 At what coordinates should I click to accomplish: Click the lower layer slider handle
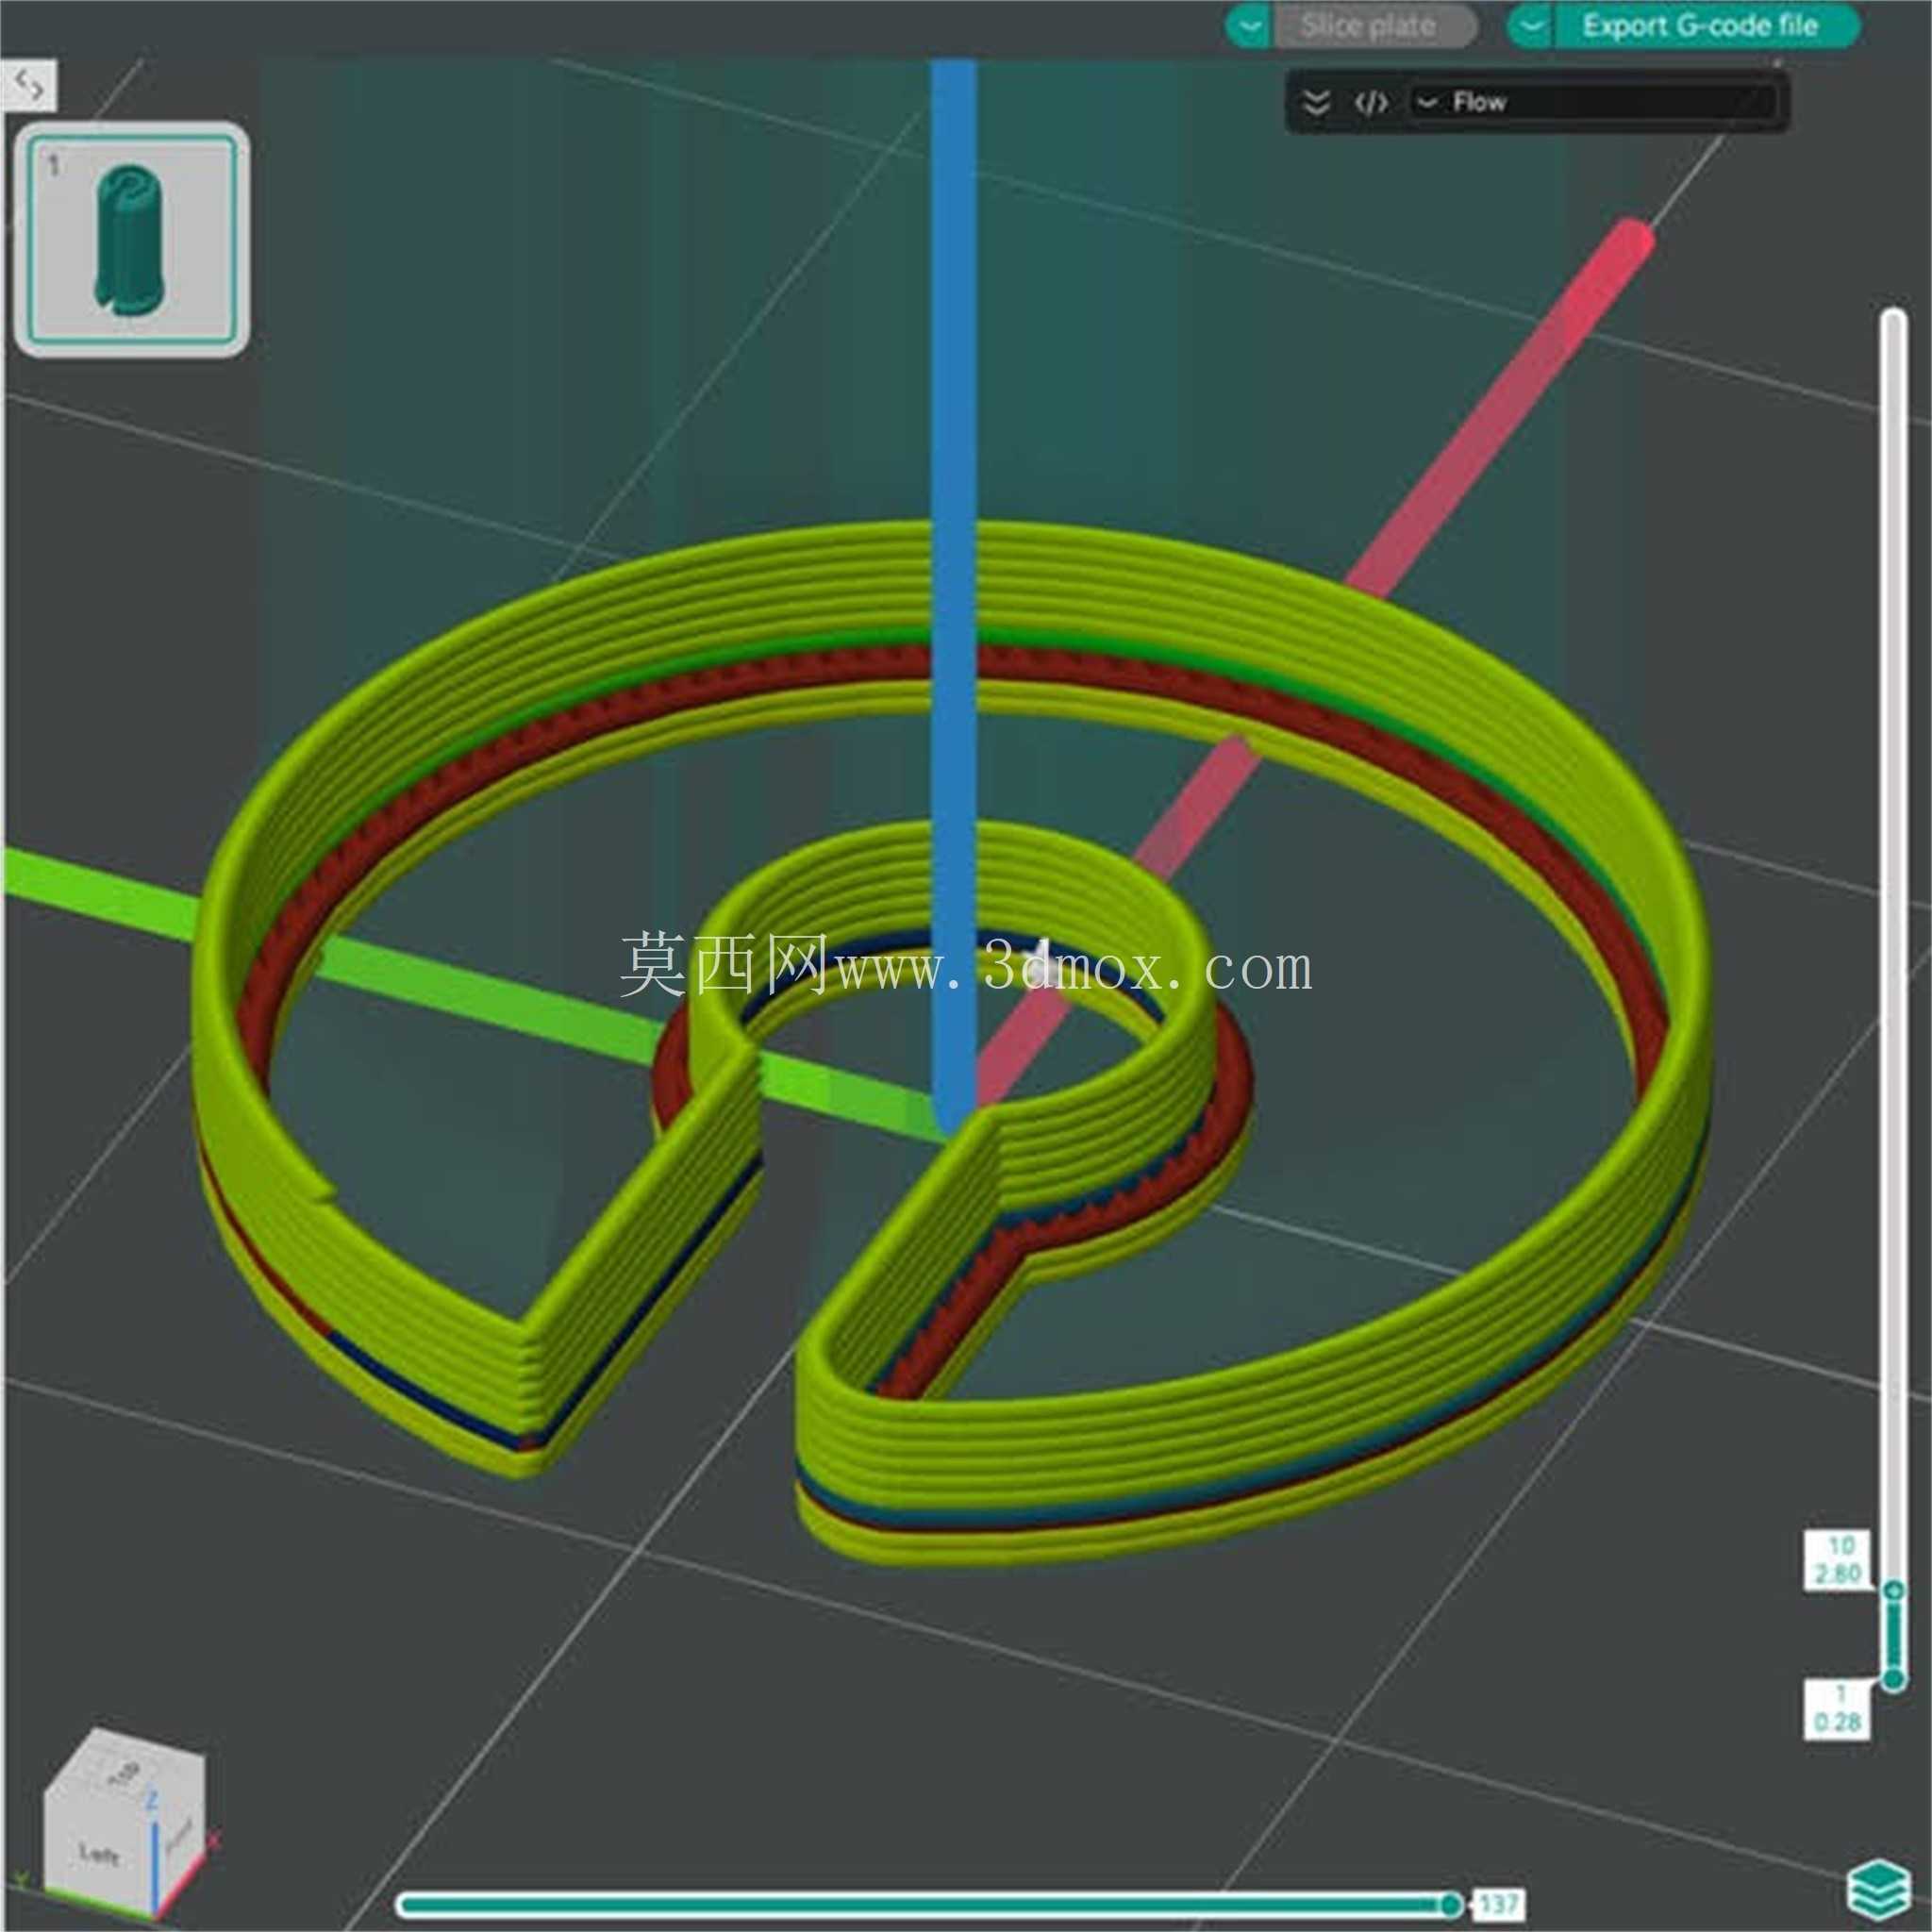click(x=1893, y=1679)
